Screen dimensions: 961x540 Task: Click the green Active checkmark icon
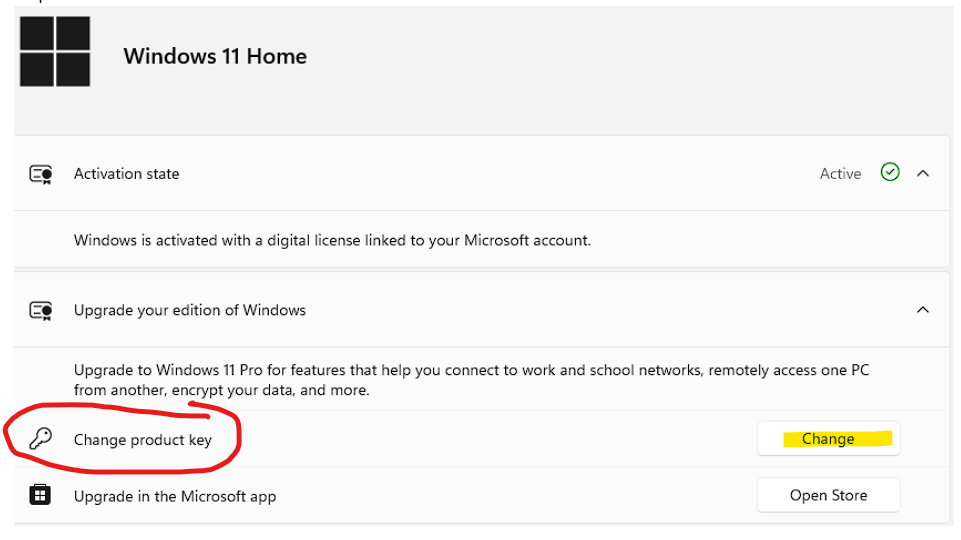click(890, 172)
